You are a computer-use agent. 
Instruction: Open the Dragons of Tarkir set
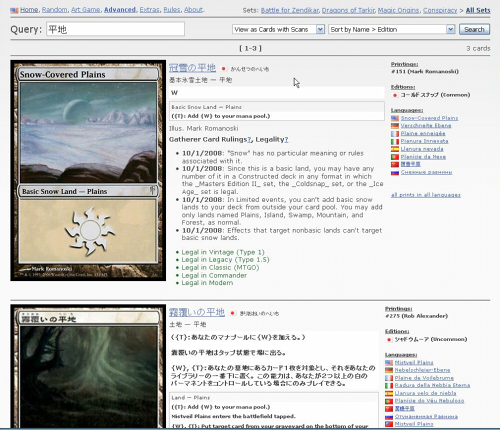[x=348, y=10]
